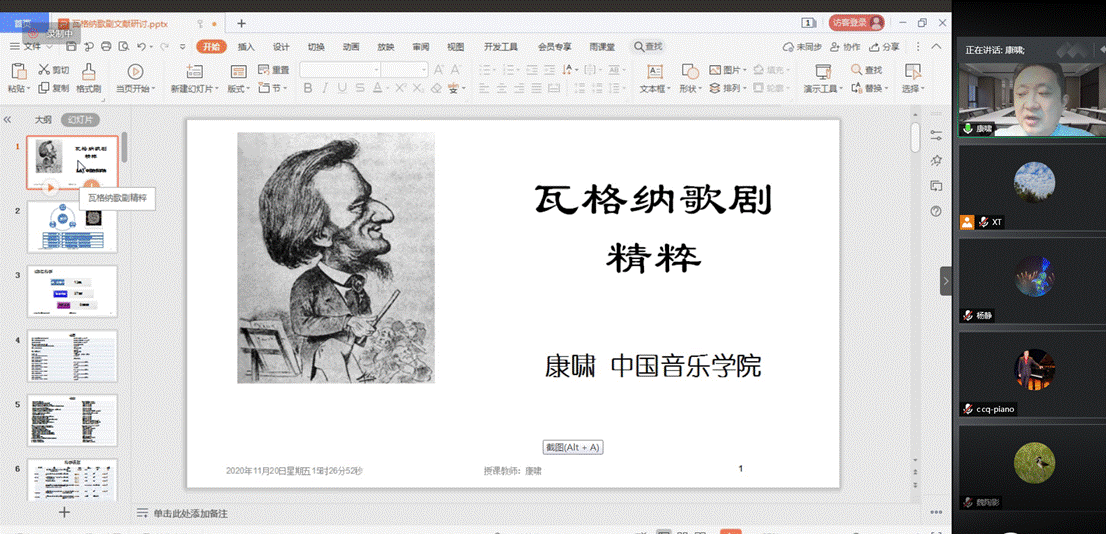The image size is (1106, 534).
Task: Select slide 3 thumbnail
Action: coord(73,291)
